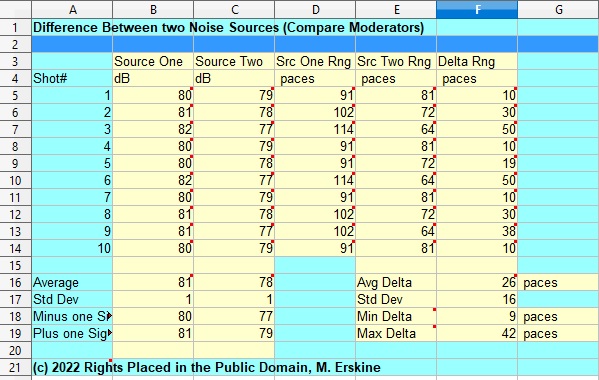Viewport: 599px width, 380px height.
Task: Click shot 2 Src Two Rng value 72
Action: click(x=396, y=112)
